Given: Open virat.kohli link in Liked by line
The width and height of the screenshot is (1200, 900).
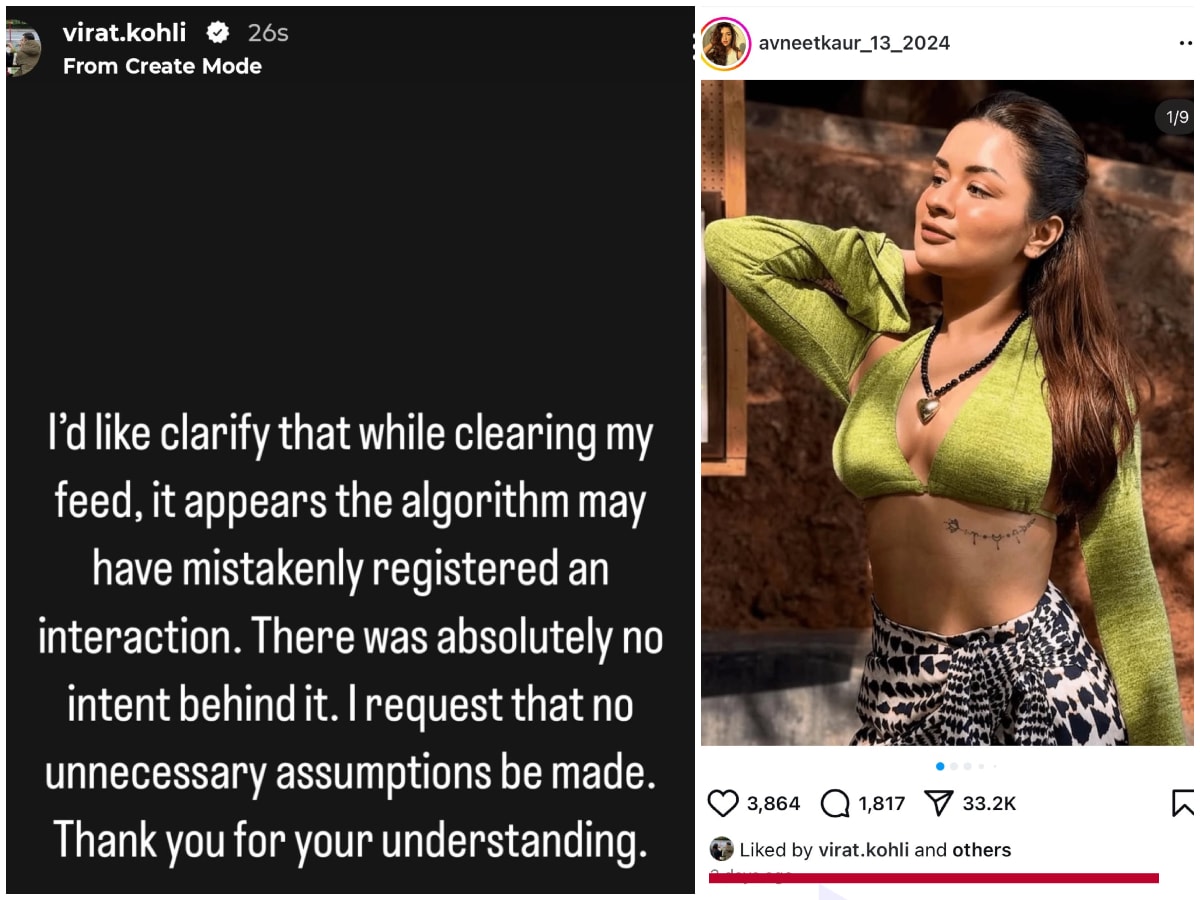Looking at the screenshot, I should (x=864, y=850).
